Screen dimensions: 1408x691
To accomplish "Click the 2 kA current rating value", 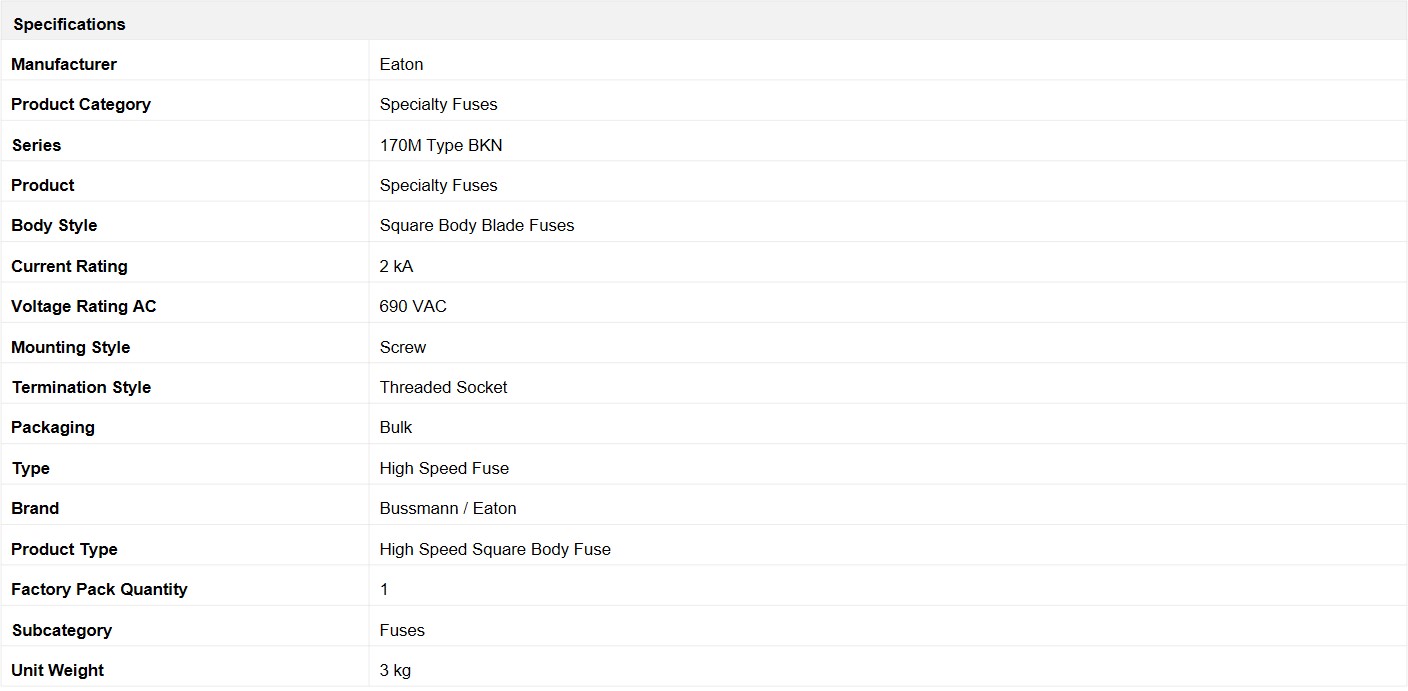I will coord(396,266).
